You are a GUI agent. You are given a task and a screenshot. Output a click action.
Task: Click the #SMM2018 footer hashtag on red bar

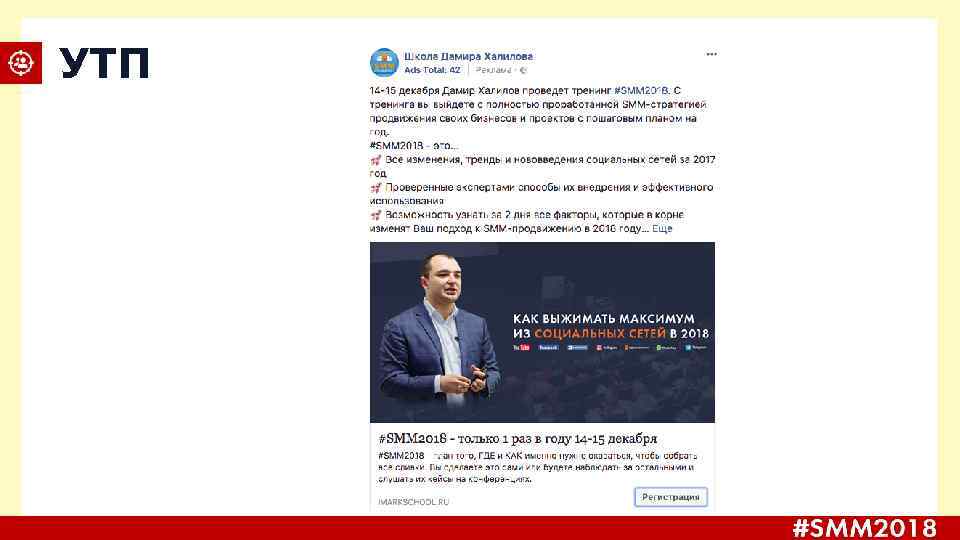[864, 528]
